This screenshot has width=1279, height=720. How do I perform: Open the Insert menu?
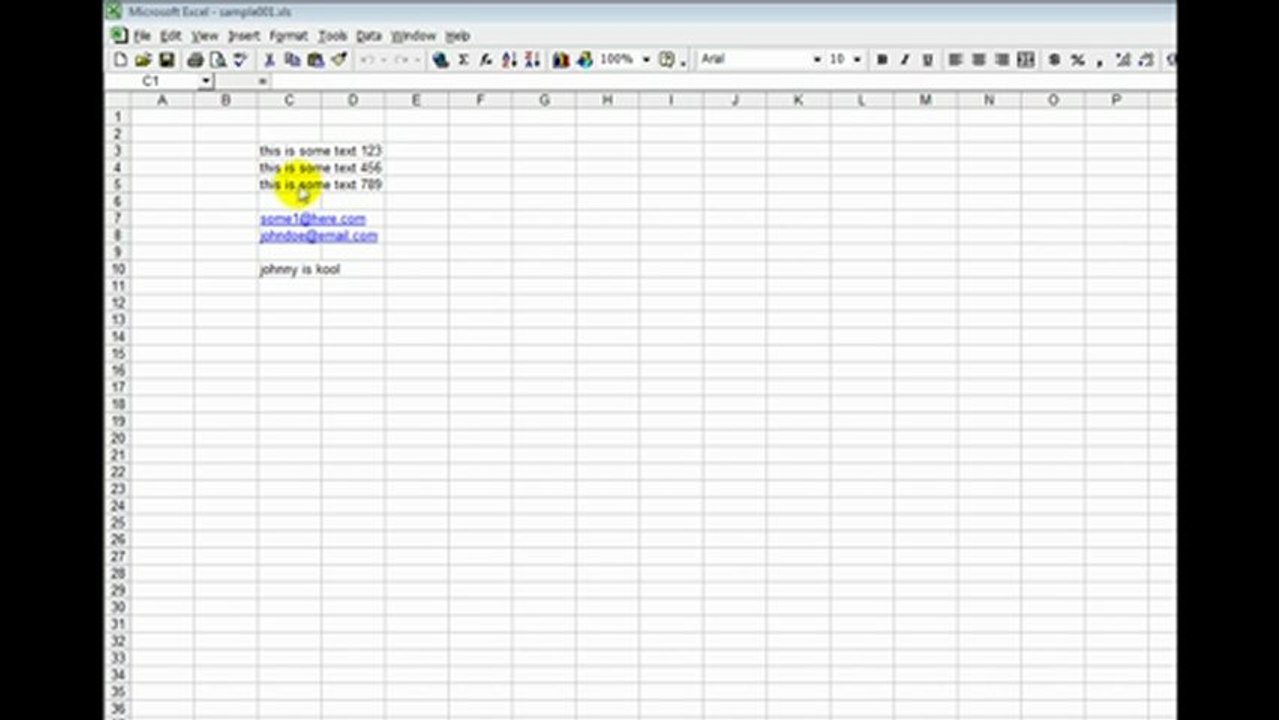tap(244, 36)
